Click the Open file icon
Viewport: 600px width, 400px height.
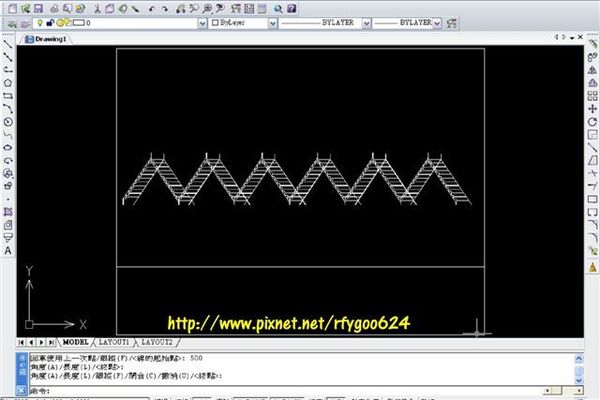26,8
